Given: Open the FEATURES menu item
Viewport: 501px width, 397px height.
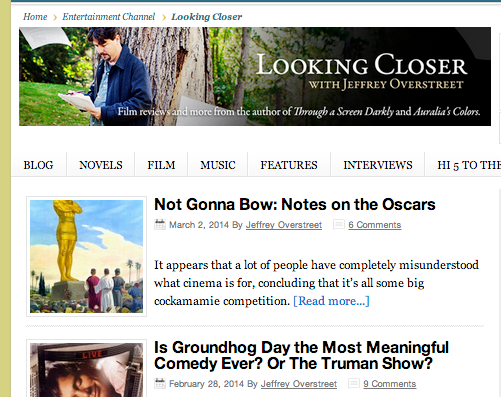Looking at the screenshot, I should pos(289,165).
